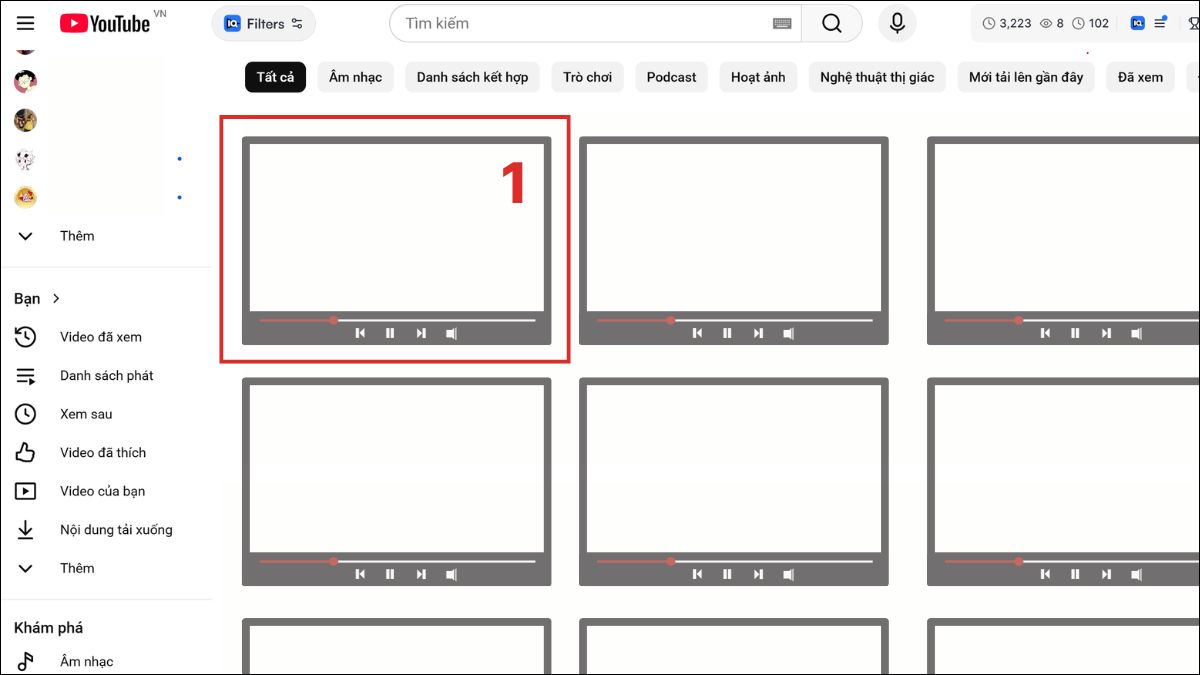Select the Nghệ thuật thị giác chip
The image size is (1200, 675).
coord(877,77)
